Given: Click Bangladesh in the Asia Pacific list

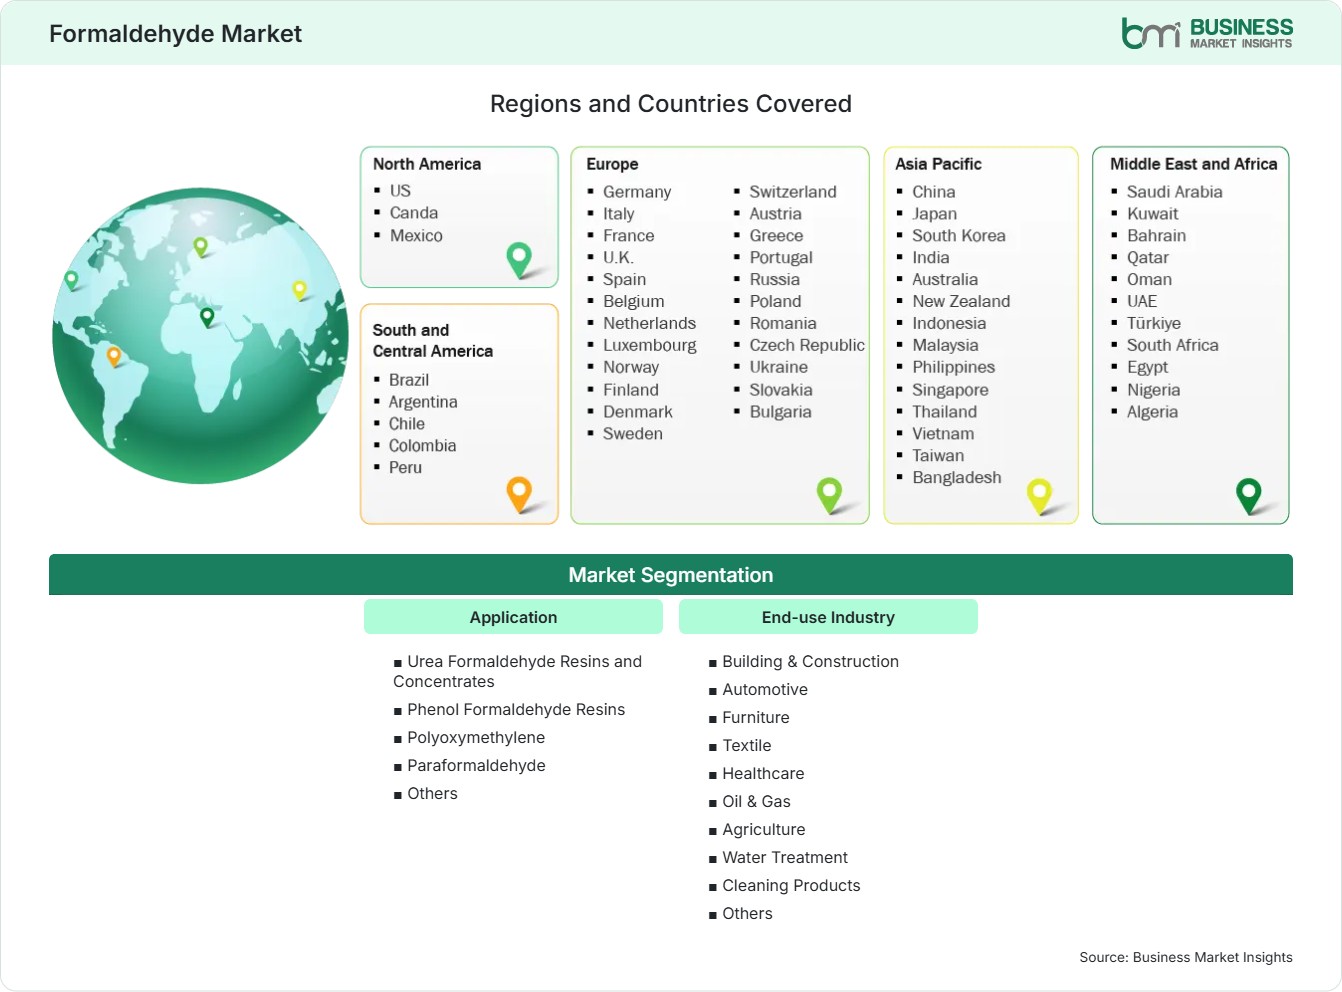Looking at the screenshot, I should 957,478.
